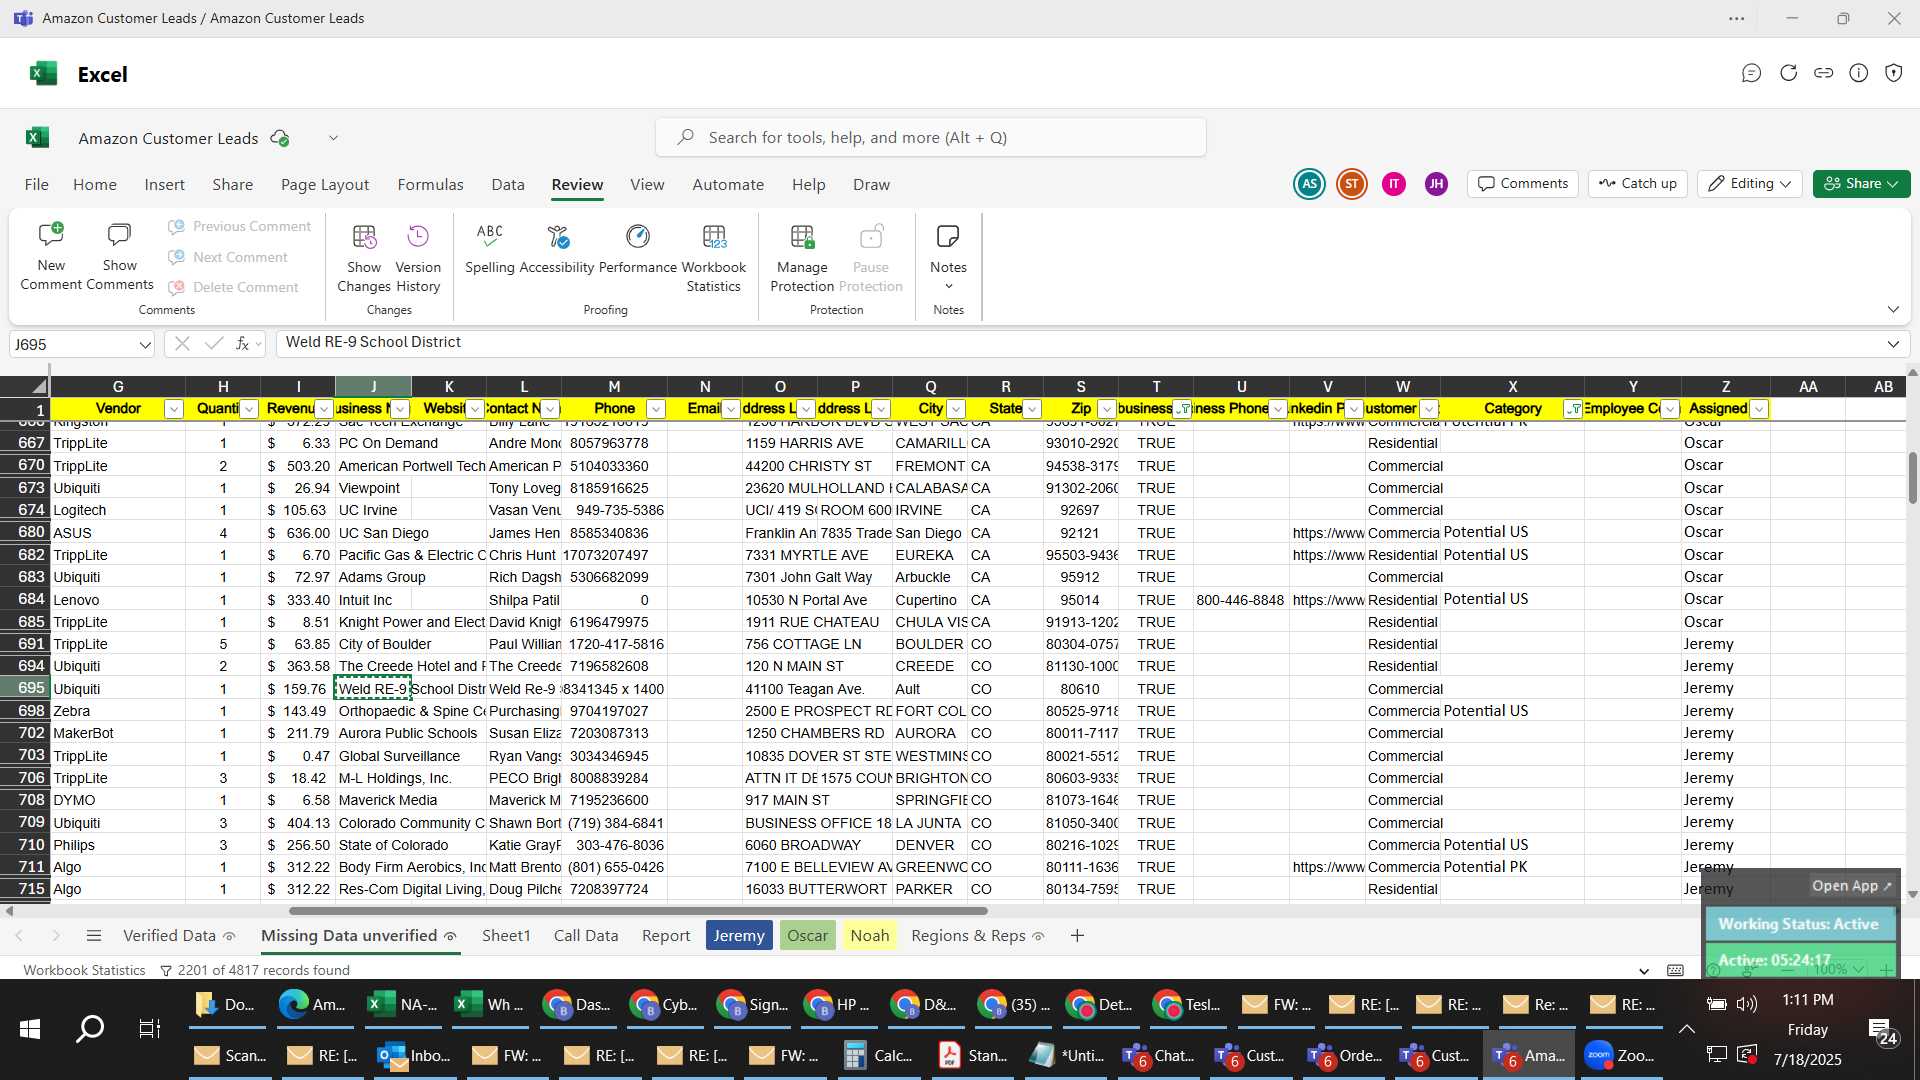This screenshot has height=1080, width=1920.
Task: Switch to the Oscar sheet tab
Action: tap(807, 936)
